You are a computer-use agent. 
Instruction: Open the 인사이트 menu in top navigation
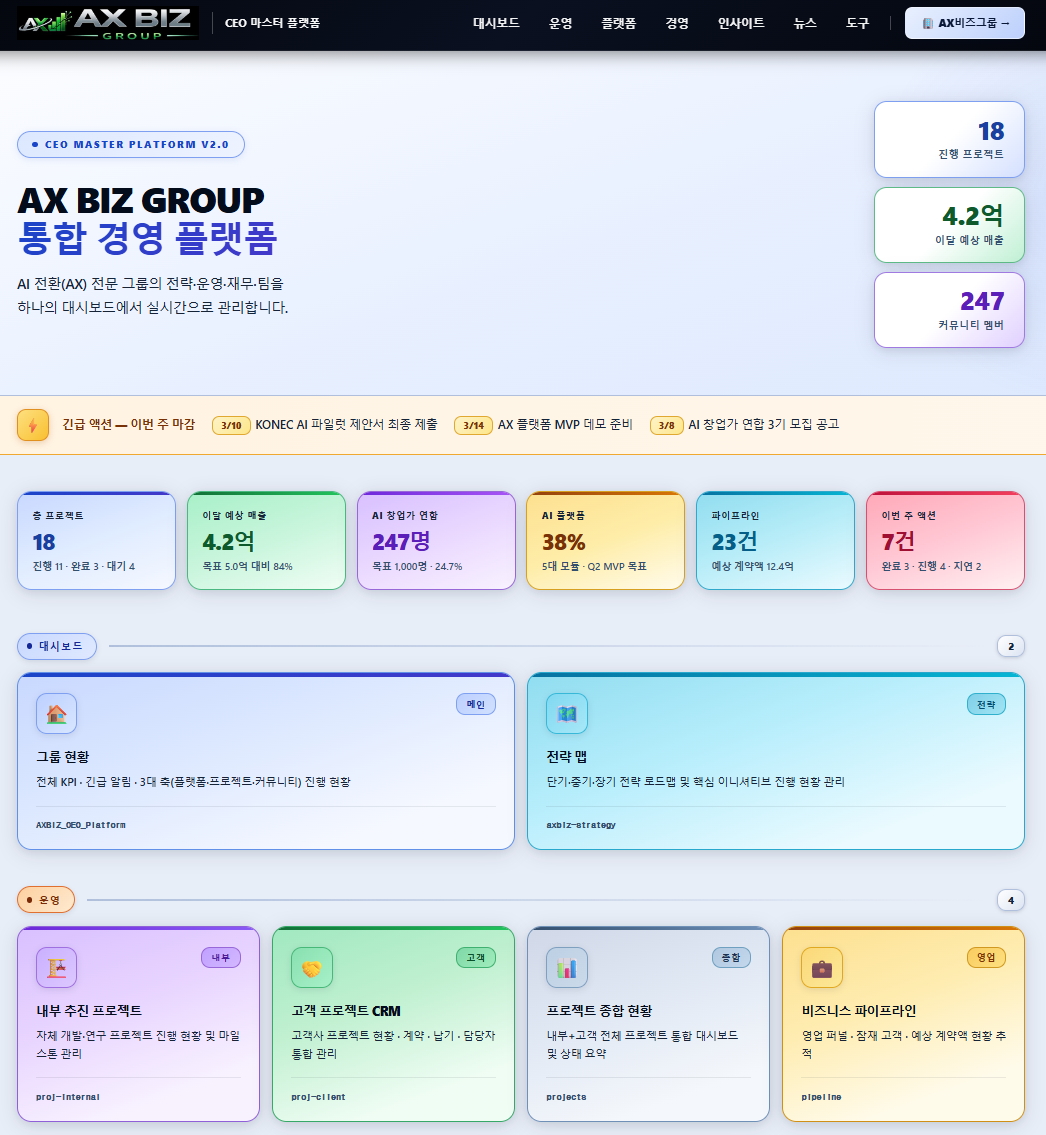(x=741, y=23)
